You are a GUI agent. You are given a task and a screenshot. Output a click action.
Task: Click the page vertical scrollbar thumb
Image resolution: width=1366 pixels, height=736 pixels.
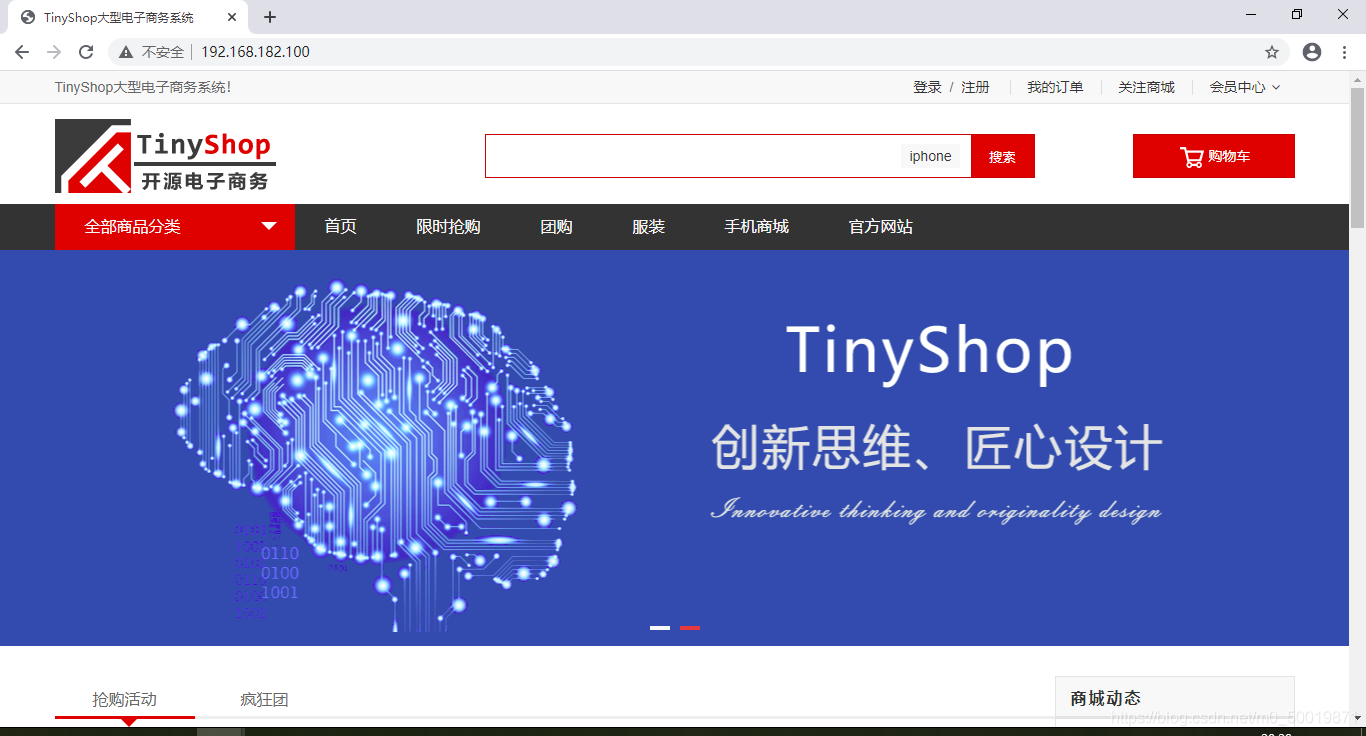point(1357,158)
